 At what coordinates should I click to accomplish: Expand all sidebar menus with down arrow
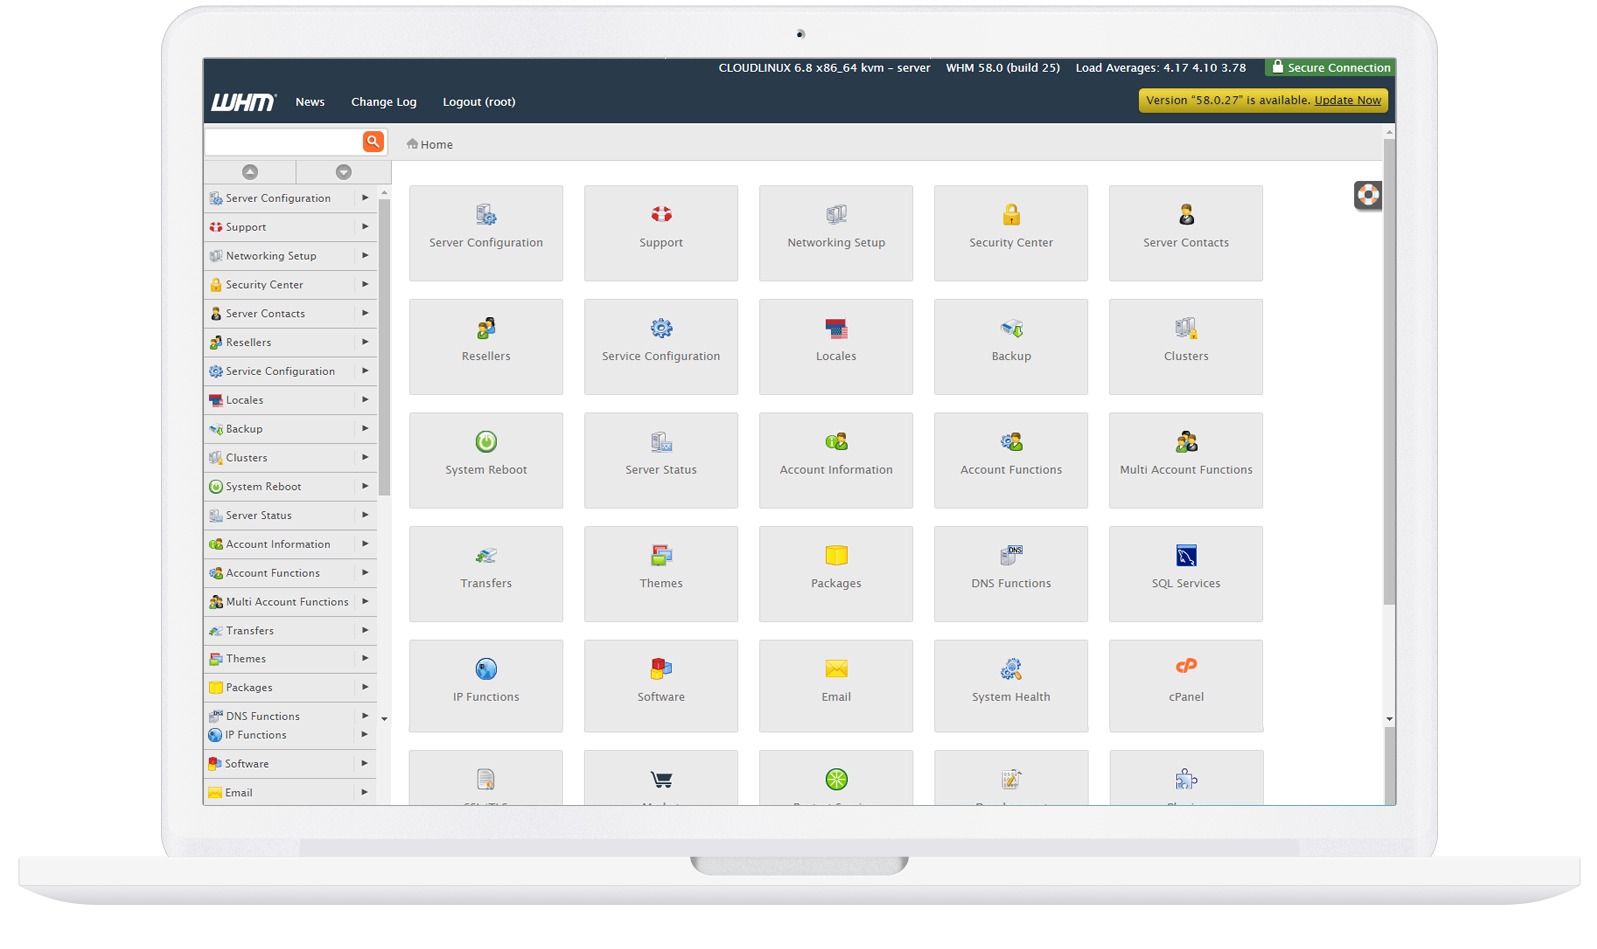343,172
